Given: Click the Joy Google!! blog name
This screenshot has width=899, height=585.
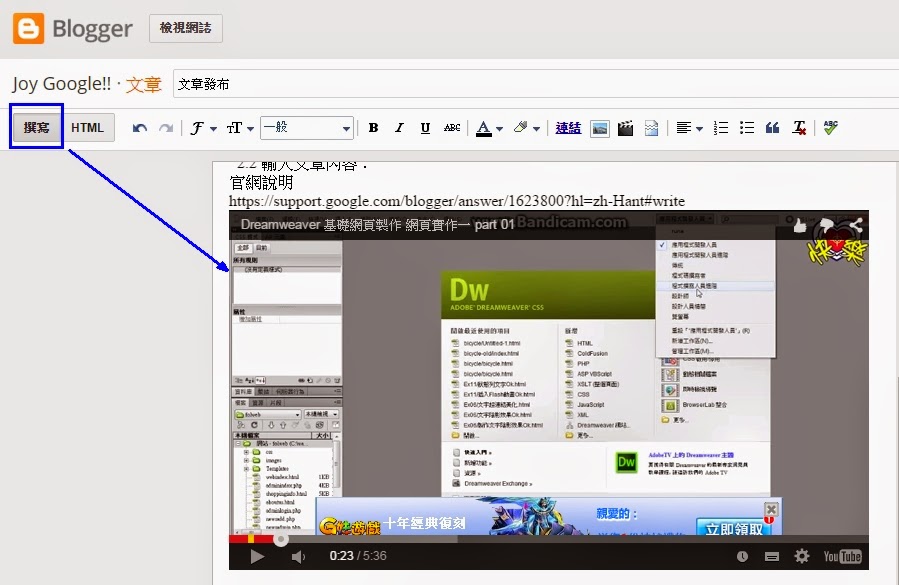Looking at the screenshot, I should (61, 84).
